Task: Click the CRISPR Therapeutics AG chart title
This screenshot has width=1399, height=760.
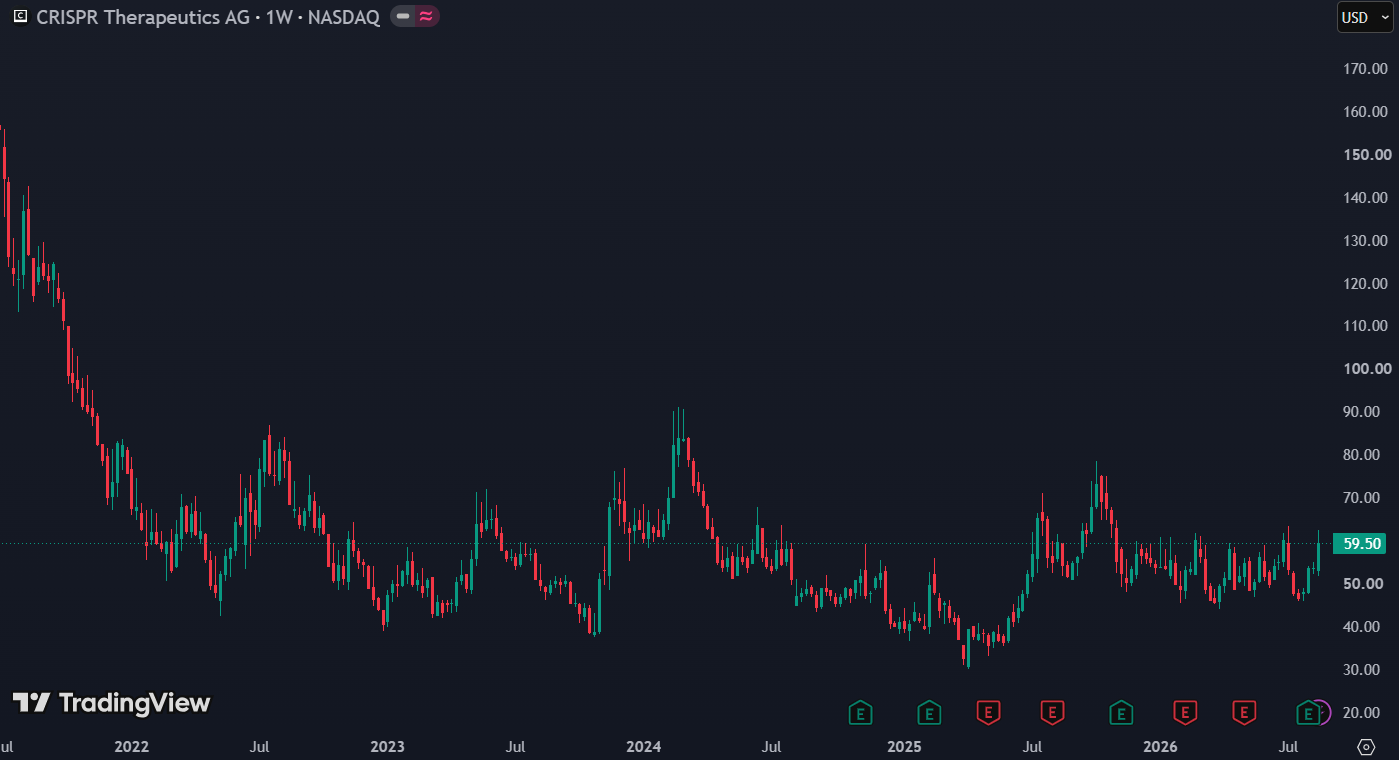Action: point(208,17)
